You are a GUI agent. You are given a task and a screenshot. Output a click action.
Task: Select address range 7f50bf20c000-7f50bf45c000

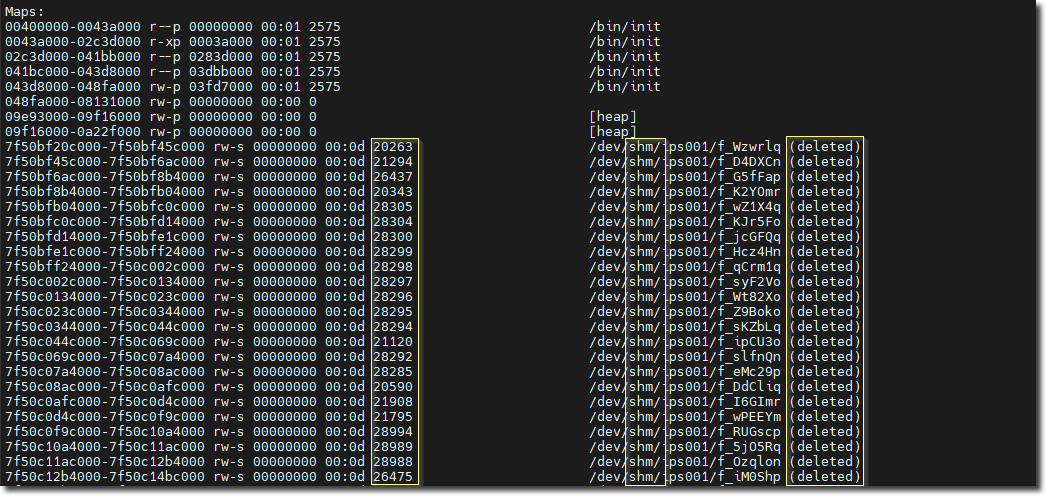click(105, 147)
